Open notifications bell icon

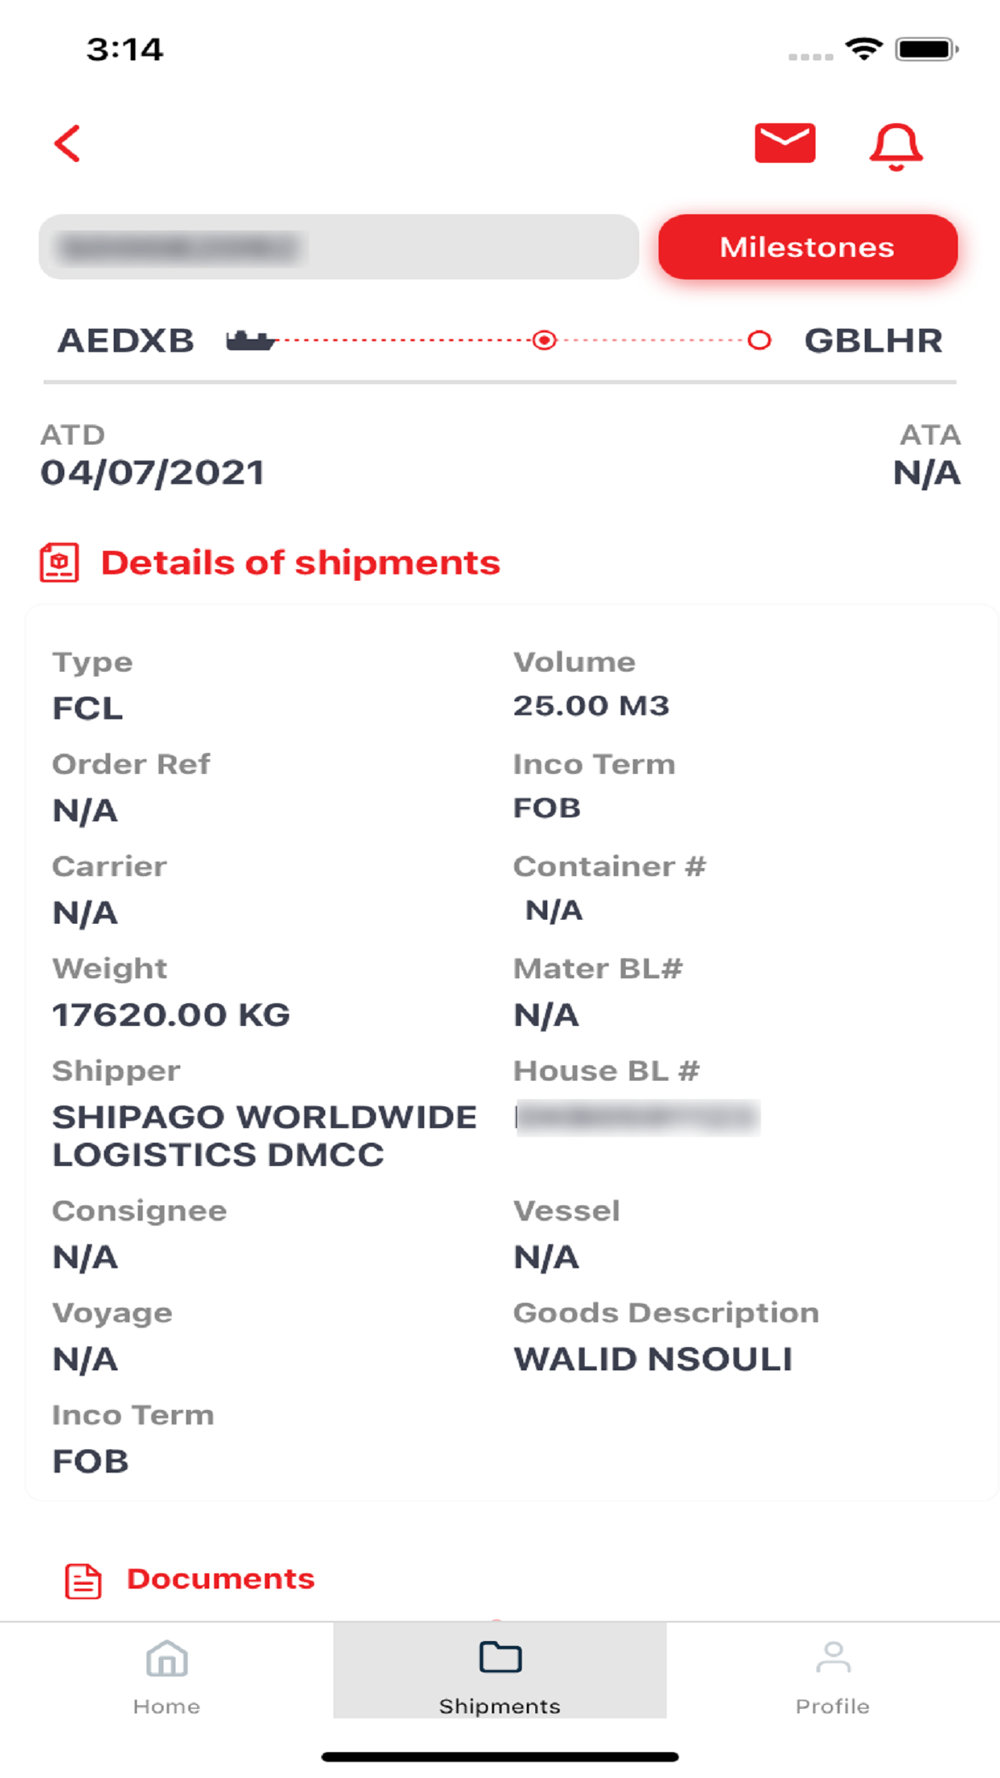(896, 146)
